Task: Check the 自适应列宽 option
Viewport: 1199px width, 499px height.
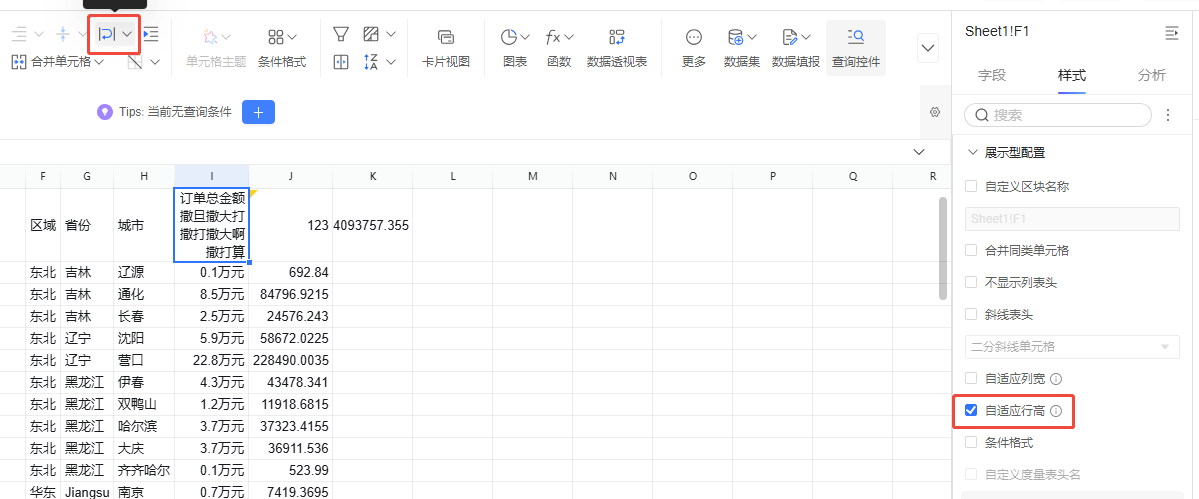Action: [971, 378]
